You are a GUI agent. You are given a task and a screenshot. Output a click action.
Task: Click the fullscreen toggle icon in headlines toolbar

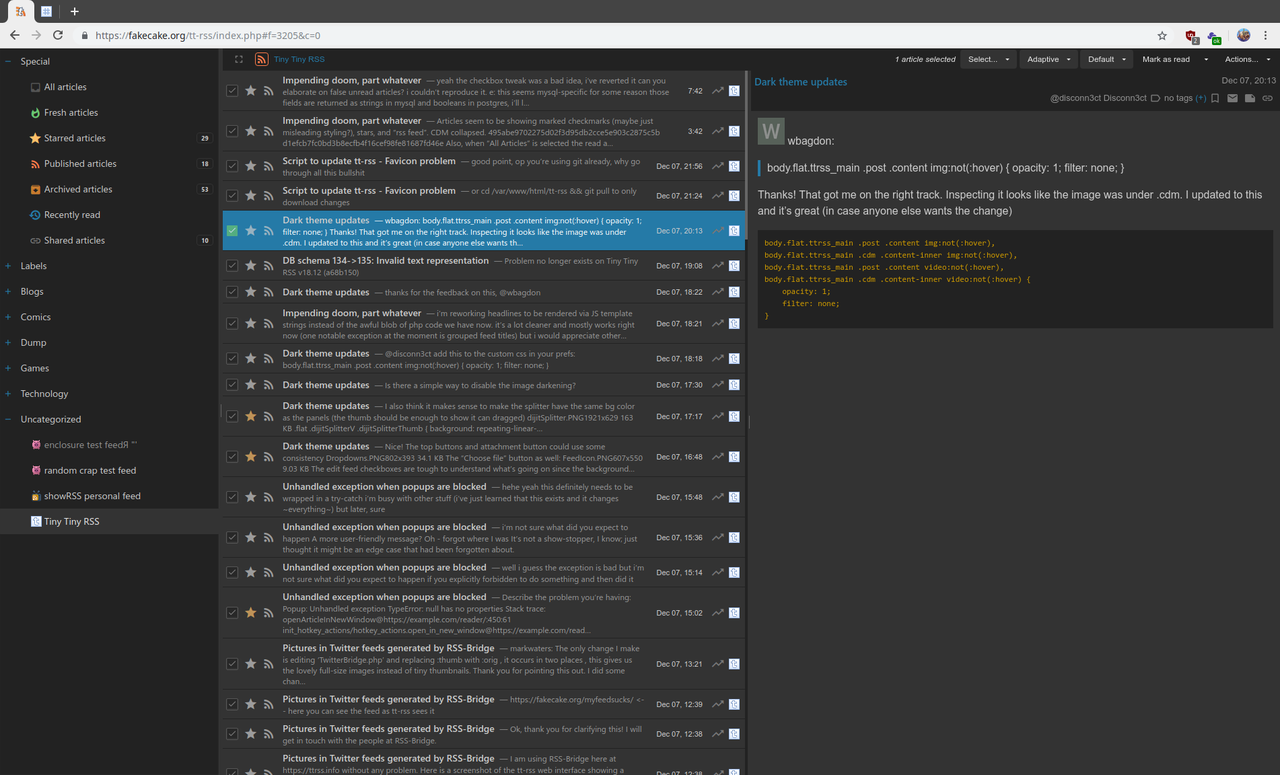tap(239, 59)
